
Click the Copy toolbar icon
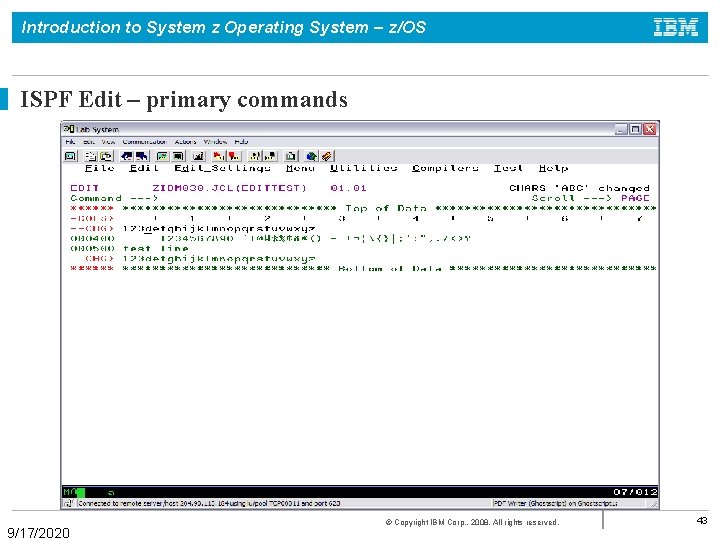[x=90, y=156]
